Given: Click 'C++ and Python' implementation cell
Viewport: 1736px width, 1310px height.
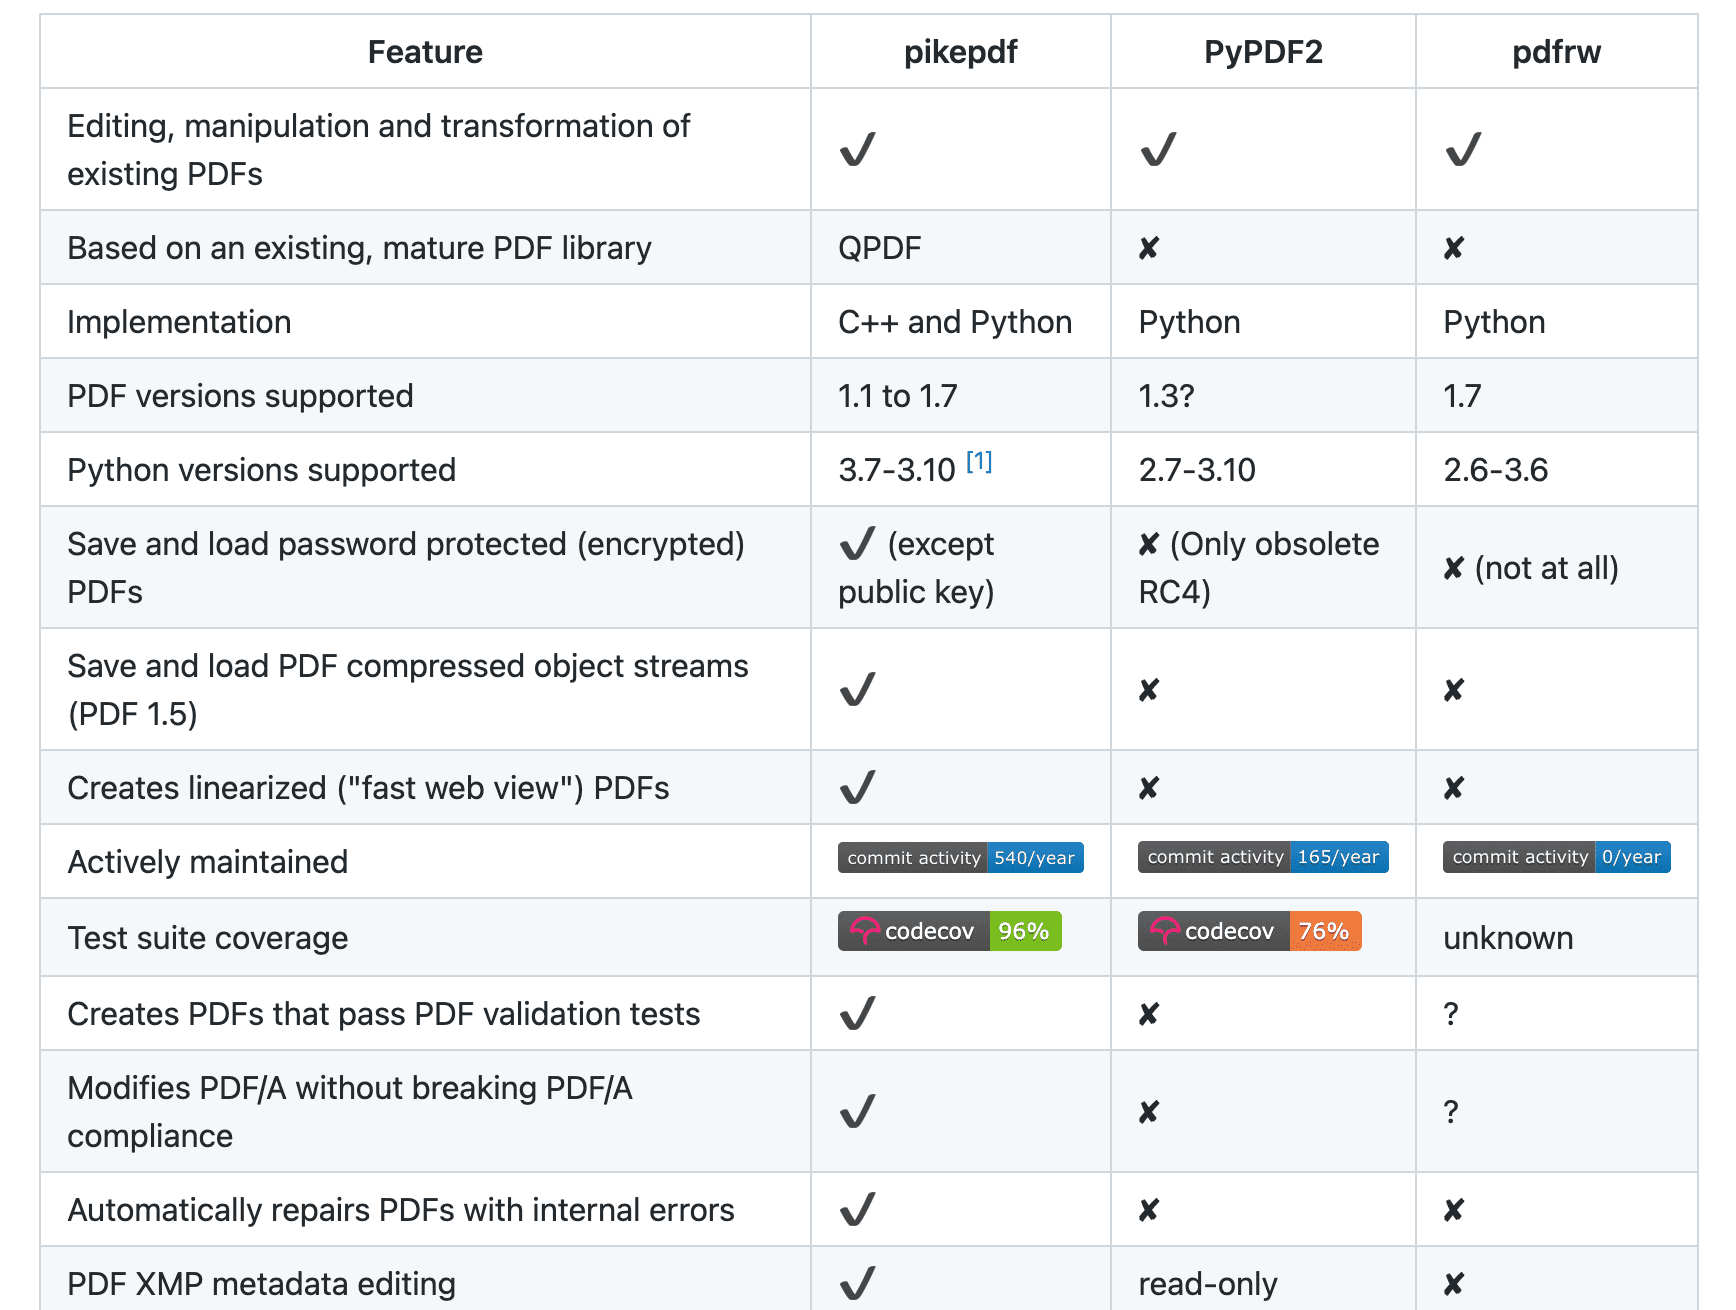Looking at the screenshot, I should tap(955, 322).
